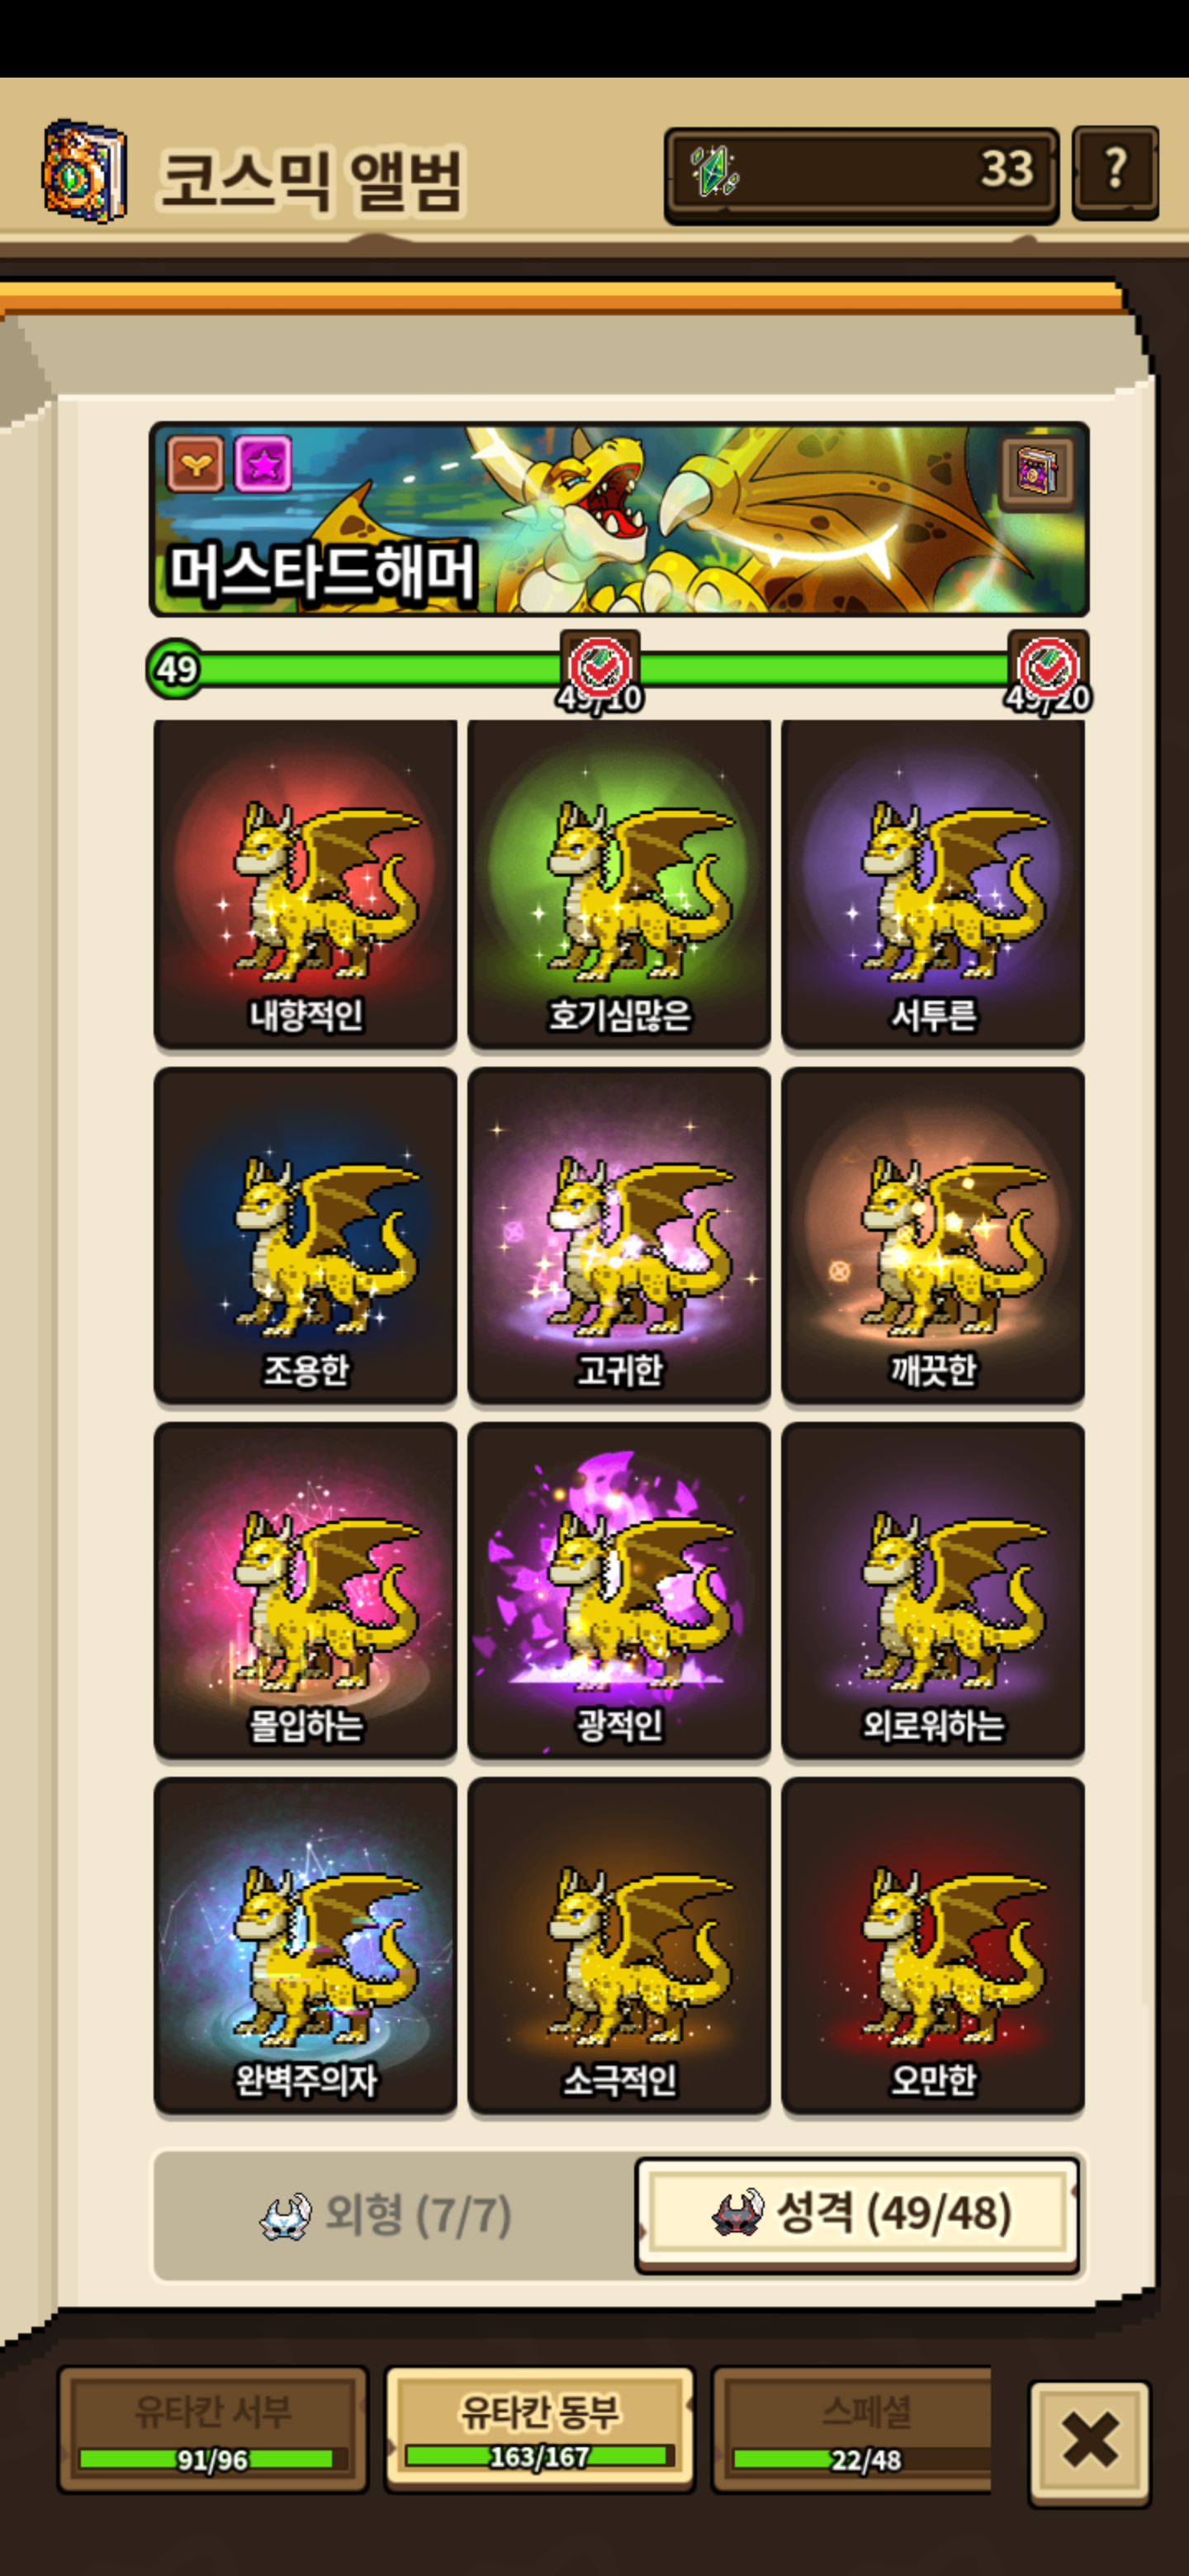Tap the pink star badge on the banner

click(263, 463)
